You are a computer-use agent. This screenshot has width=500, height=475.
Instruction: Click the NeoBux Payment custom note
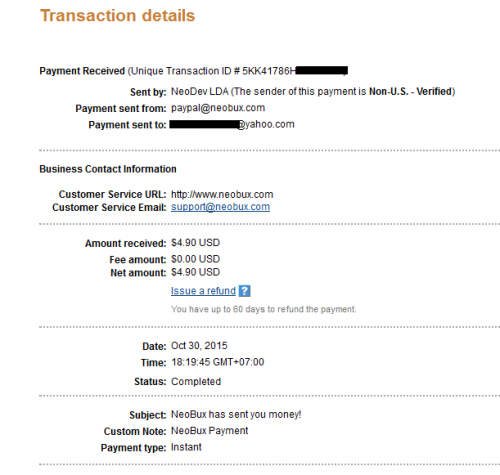coord(209,431)
